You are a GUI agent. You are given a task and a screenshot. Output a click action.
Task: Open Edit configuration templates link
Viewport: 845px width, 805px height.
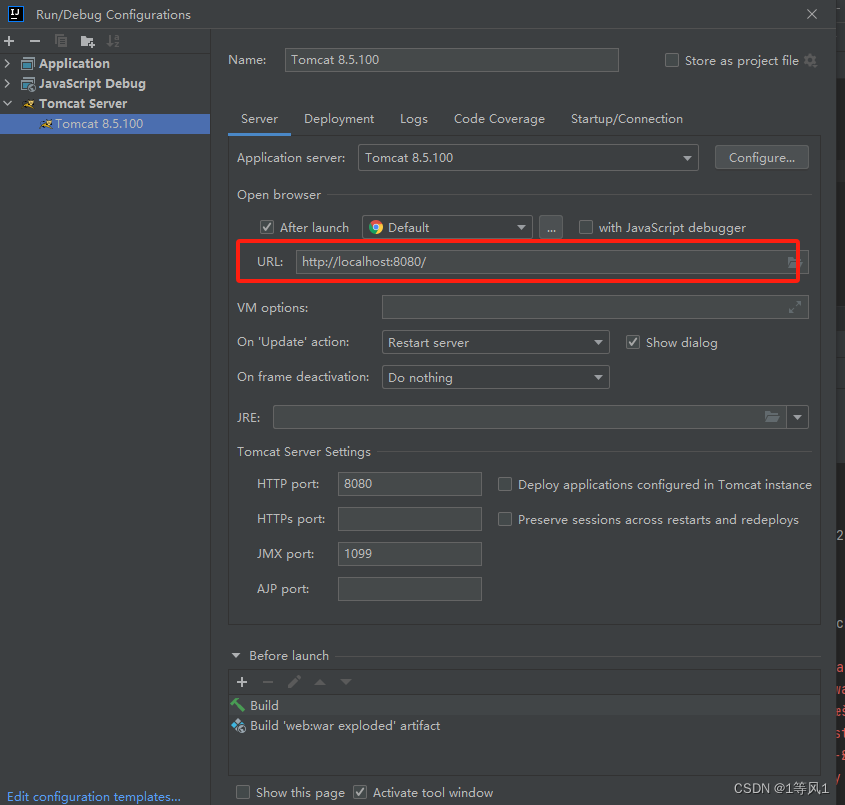pyautogui.click(x=94, y=796)
